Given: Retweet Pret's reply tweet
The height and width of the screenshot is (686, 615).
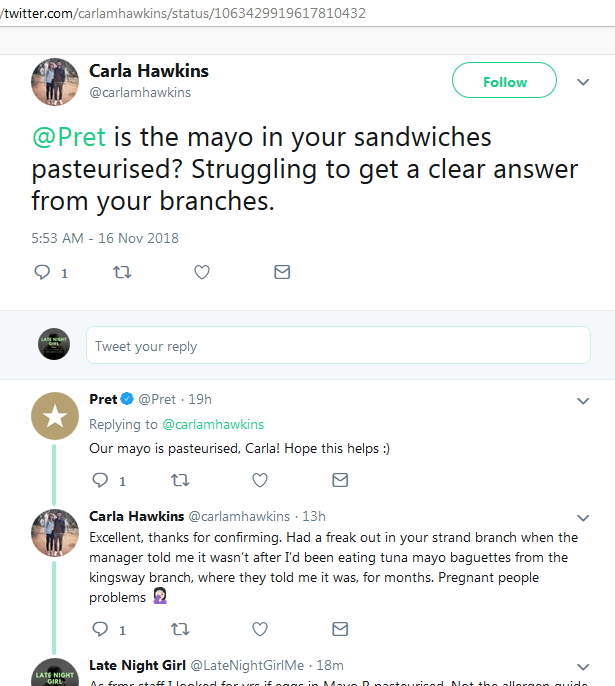Looking at the screenshot, I should point(180,480).
